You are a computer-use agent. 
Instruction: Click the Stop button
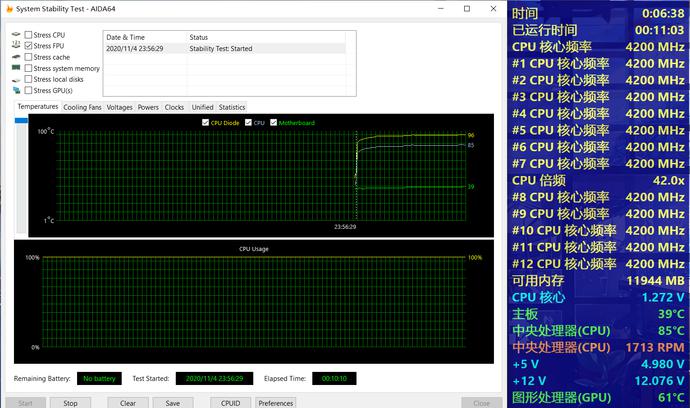(70, 403)
